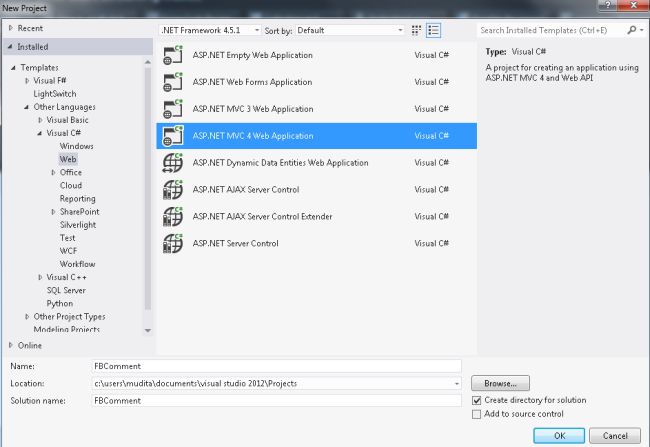This screenshot has height=447, width=650.
Task: Expand Other Project Types node
Action: (x=27, y=317)
